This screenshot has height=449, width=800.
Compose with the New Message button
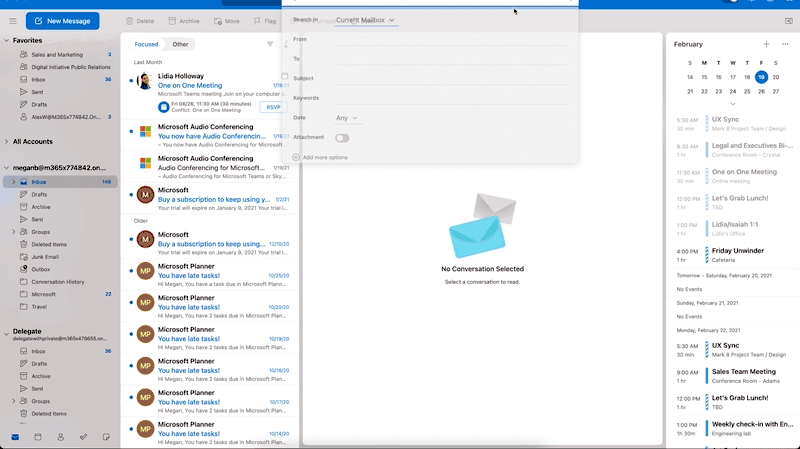point(62,21)
